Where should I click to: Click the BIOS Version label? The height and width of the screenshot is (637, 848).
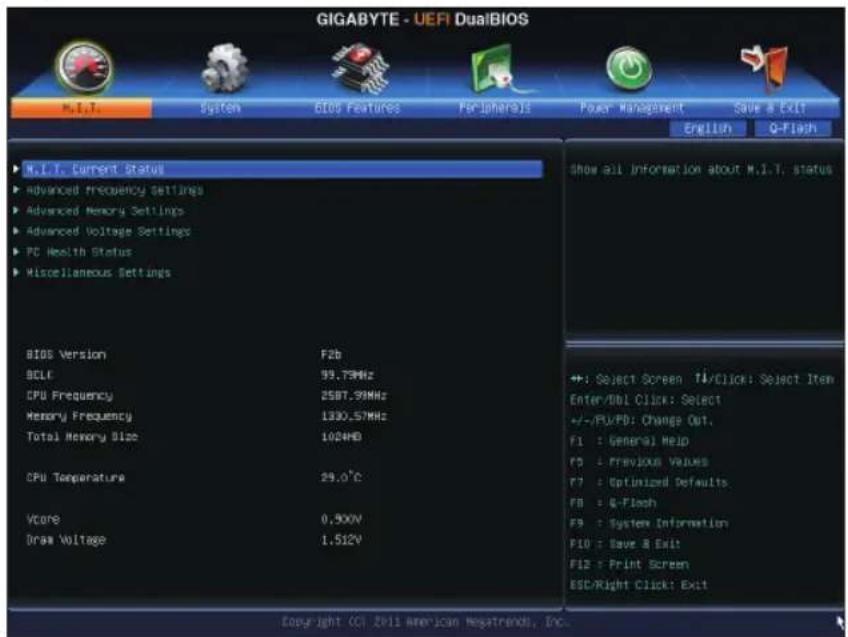66,355
